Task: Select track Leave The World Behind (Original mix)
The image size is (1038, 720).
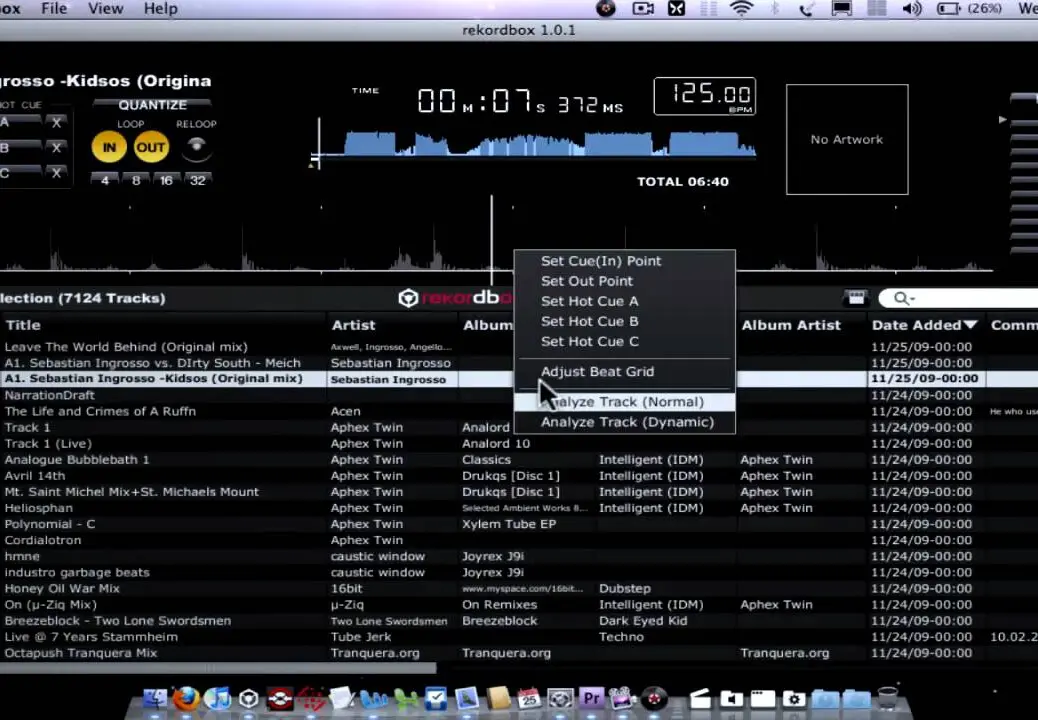Action: tap(126, 347)
